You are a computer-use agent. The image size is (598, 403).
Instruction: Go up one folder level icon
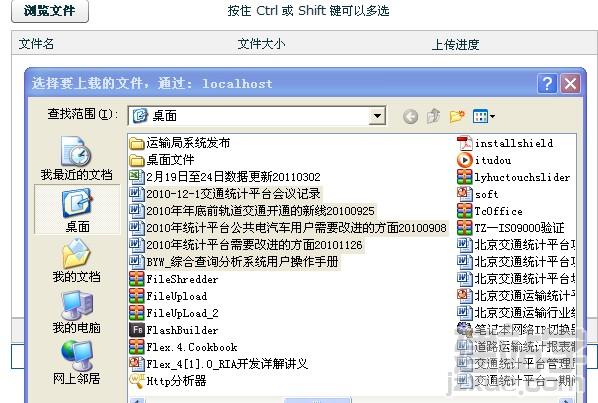tap(433, 116)
